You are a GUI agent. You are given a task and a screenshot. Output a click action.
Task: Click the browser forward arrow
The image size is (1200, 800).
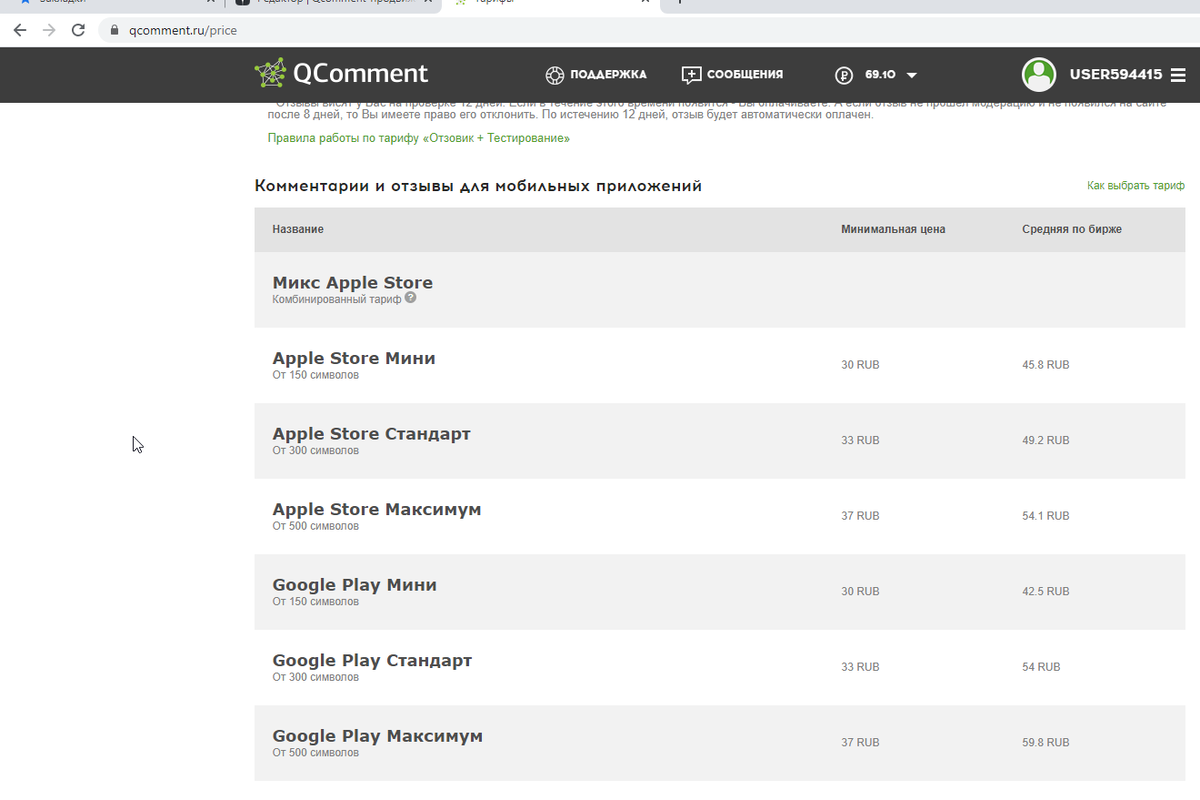pyautogui.click(x=49, y=30)
